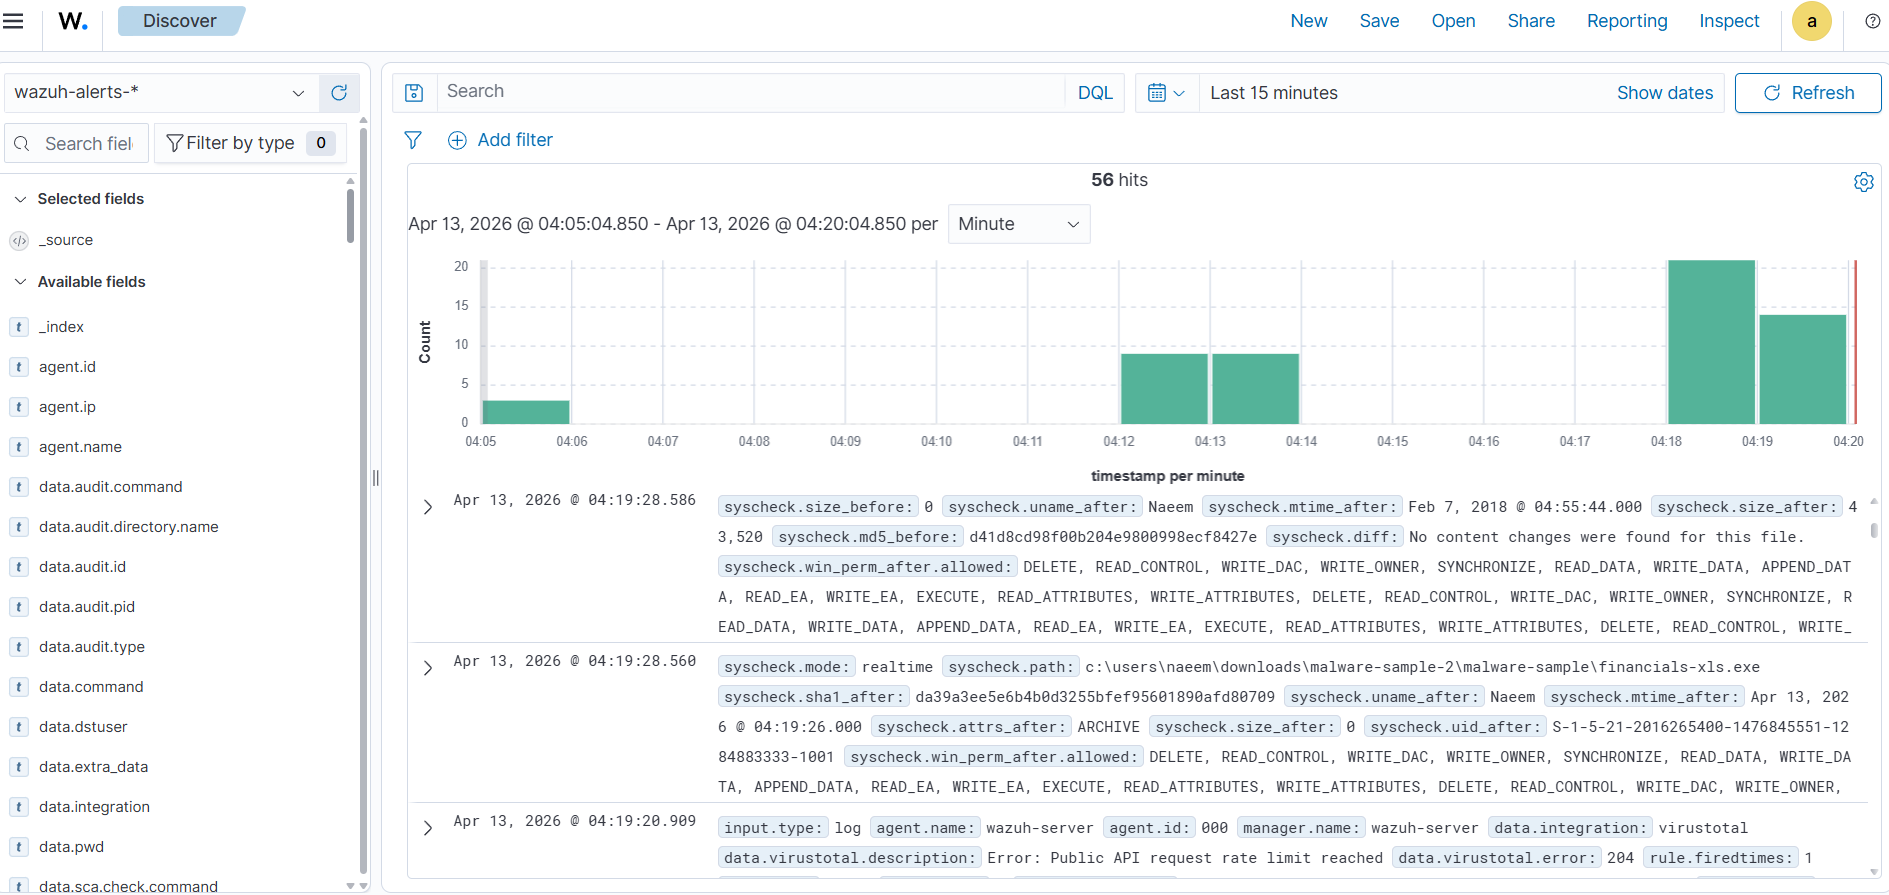
Task: Switch query language via DQL button
Action: (1095, 93)
